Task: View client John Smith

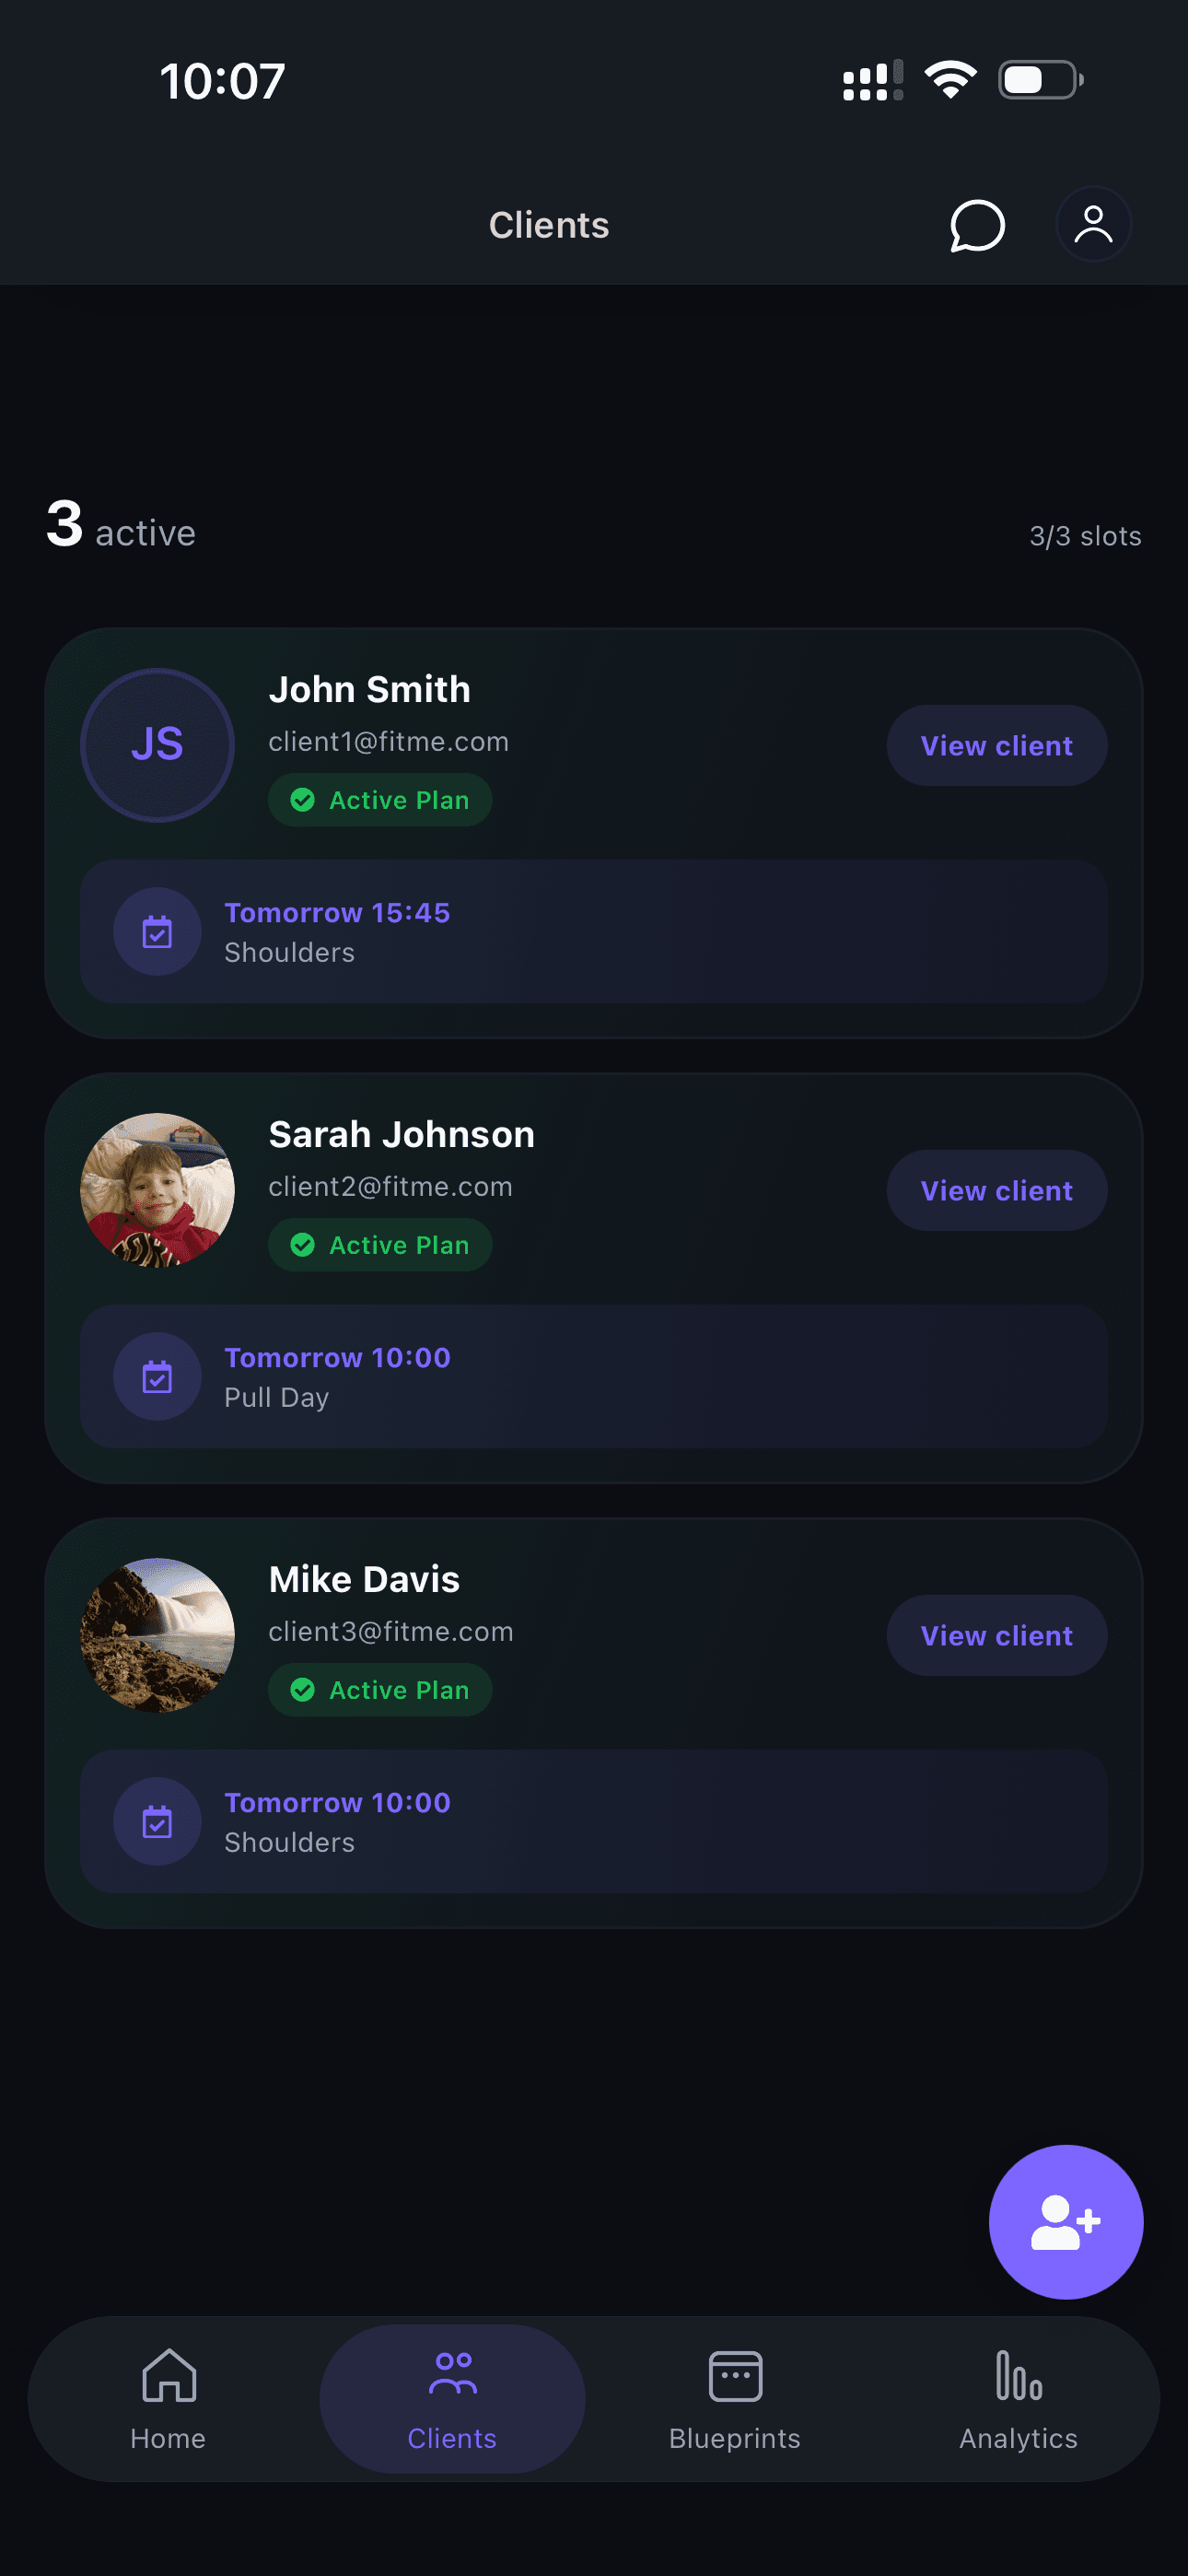Action: pos(996,746)
